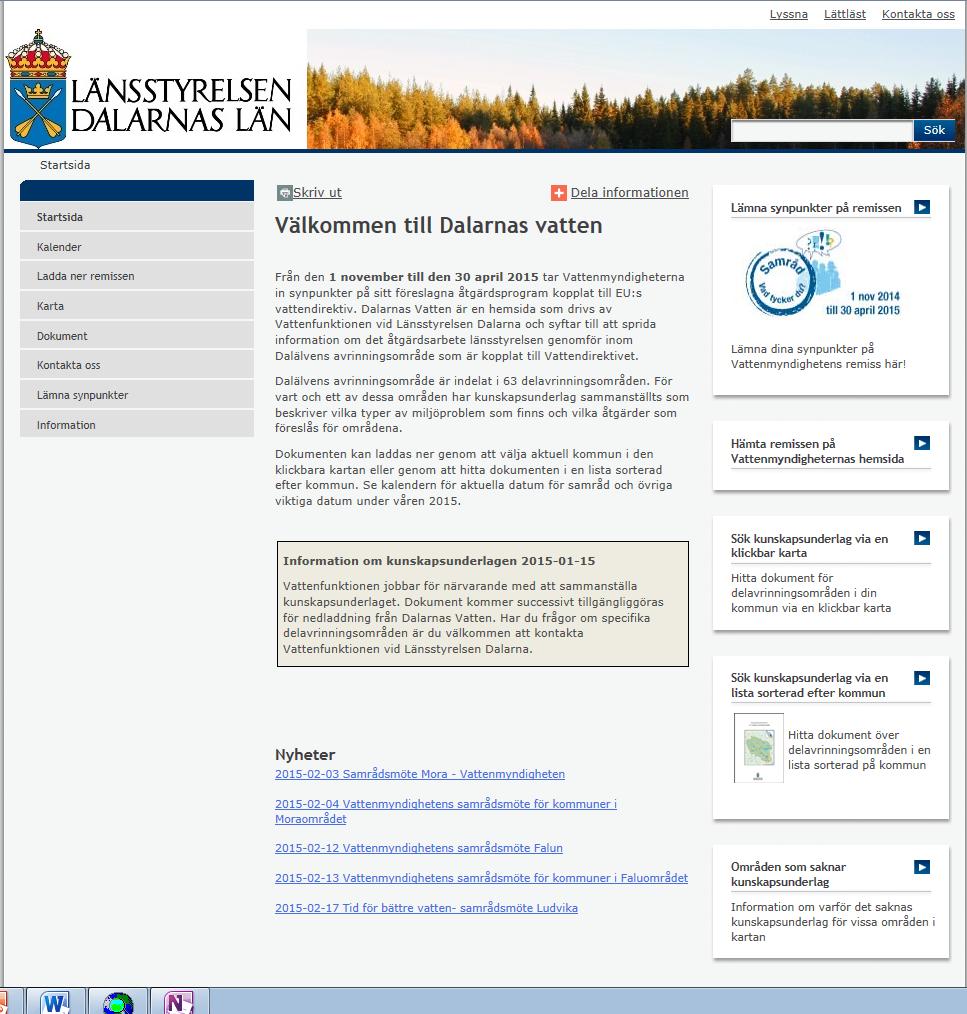Open news 2015-02-17 Tid för bättre vatten Ludvika

426,908
